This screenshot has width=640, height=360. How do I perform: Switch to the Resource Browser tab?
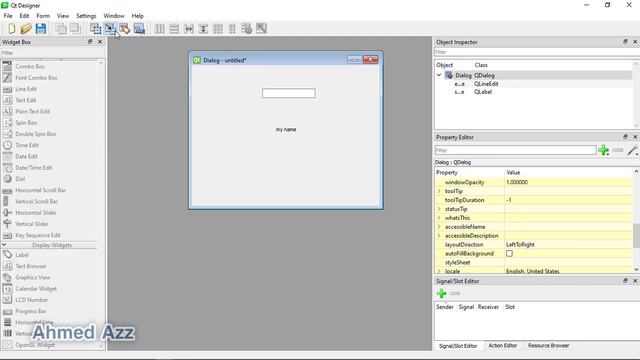click(x=548, y=345)
